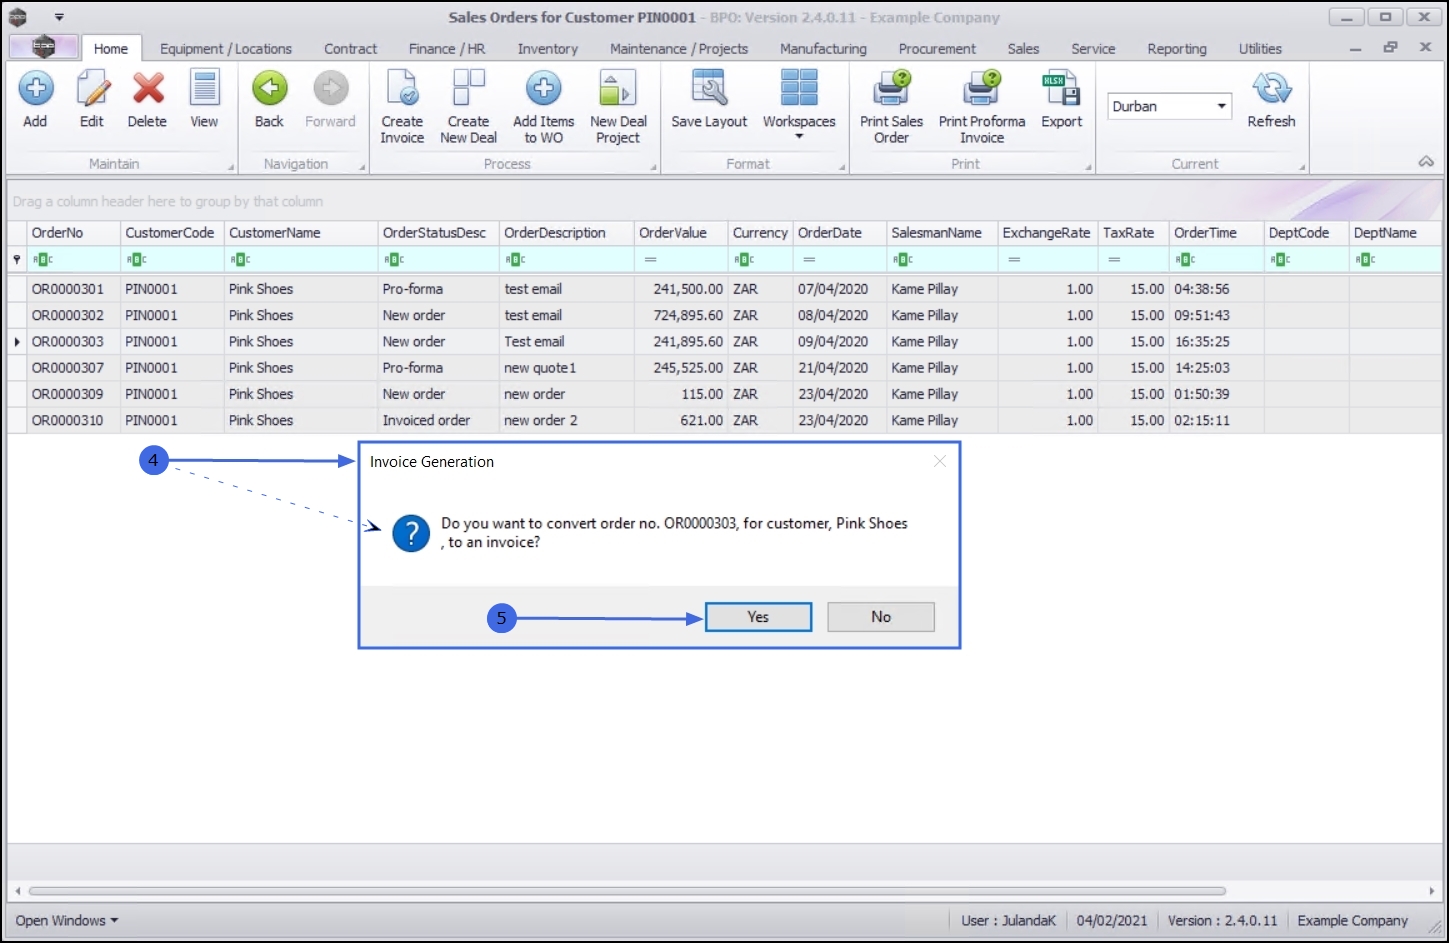Select order row OR0000310

(x=725, y=420)
